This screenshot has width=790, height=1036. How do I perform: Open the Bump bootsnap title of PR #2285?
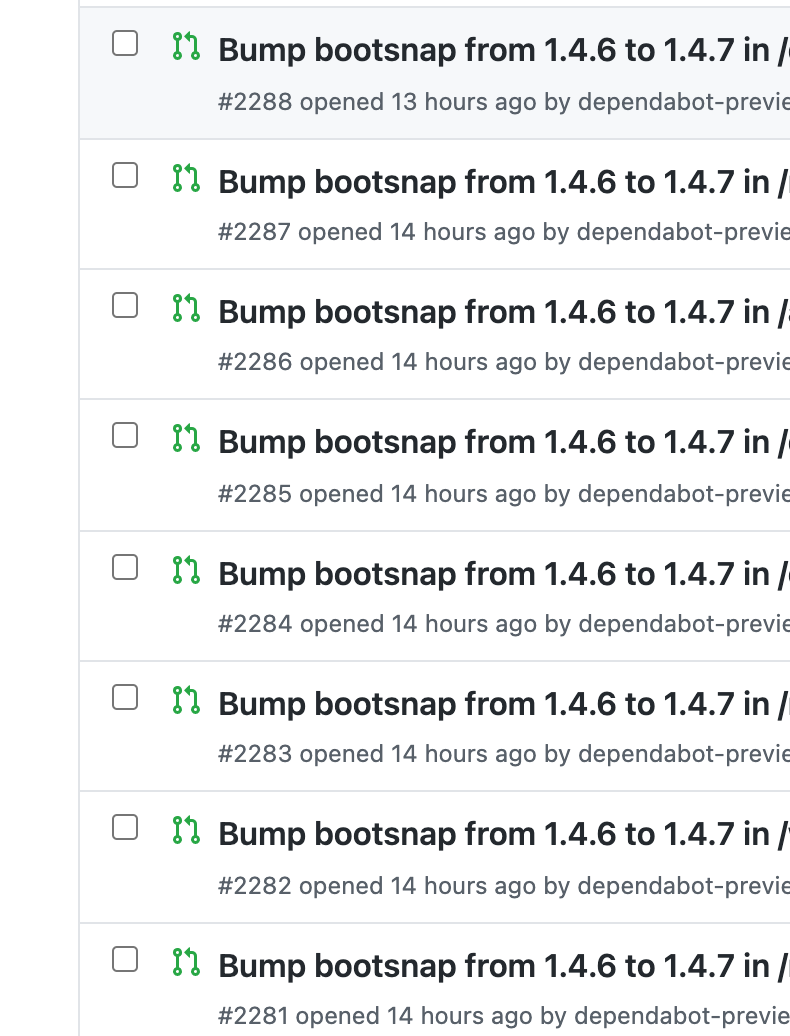click(x=504, y=443)
